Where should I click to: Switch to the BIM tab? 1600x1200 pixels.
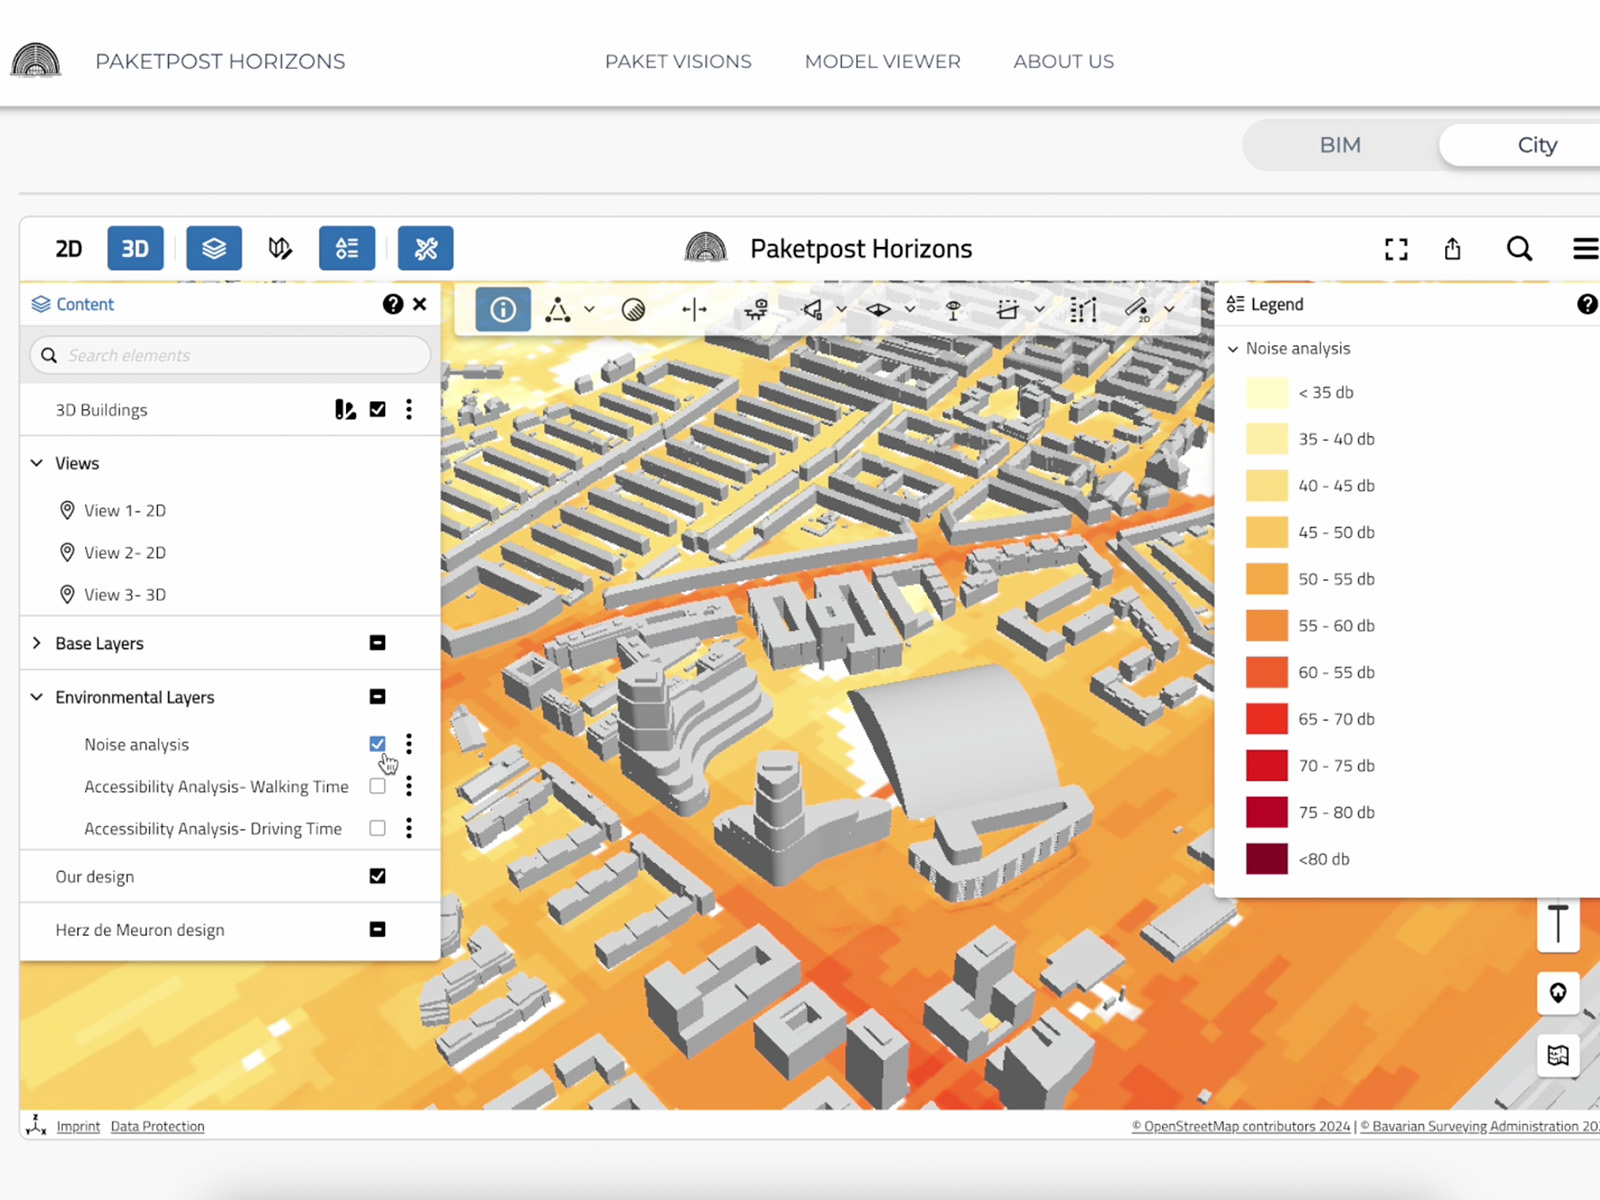point(1339,145)
